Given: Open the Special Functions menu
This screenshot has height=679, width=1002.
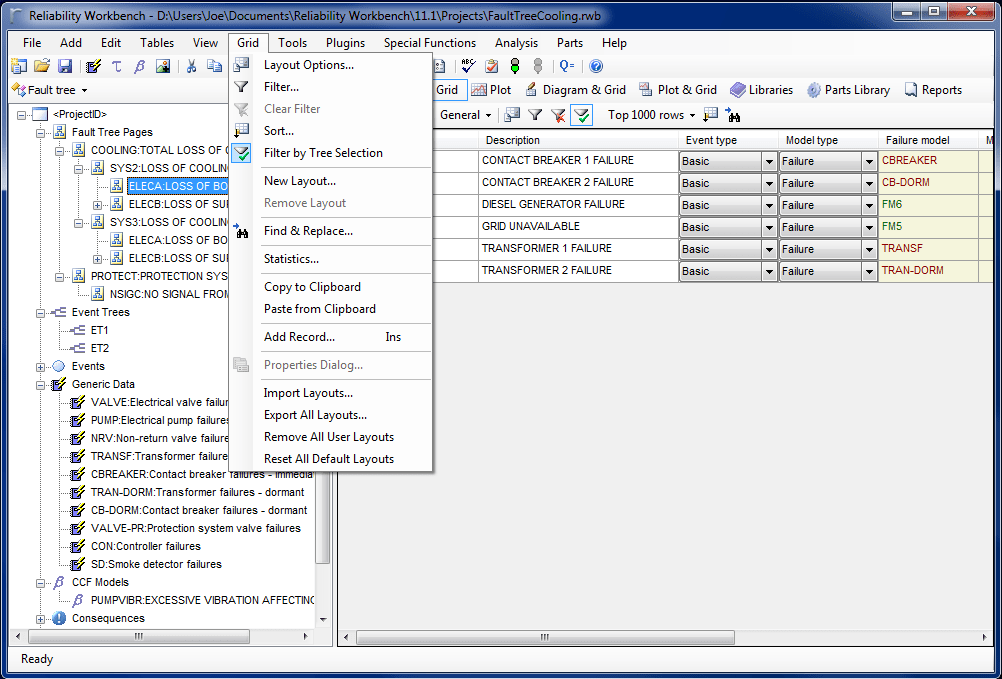Looking at the screenshot, I should coord(430,43).
